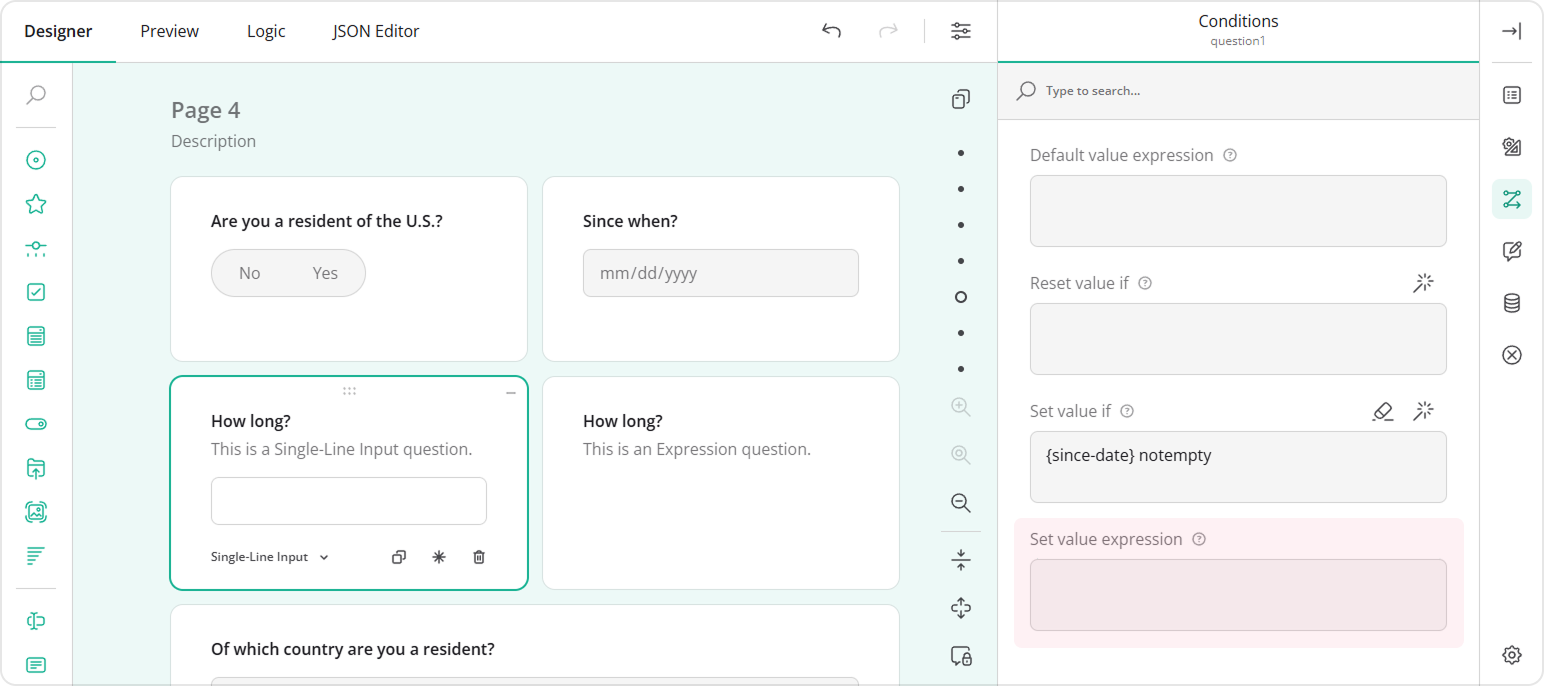
Task: Undo the last change
Action: click(x=831, y=31)
